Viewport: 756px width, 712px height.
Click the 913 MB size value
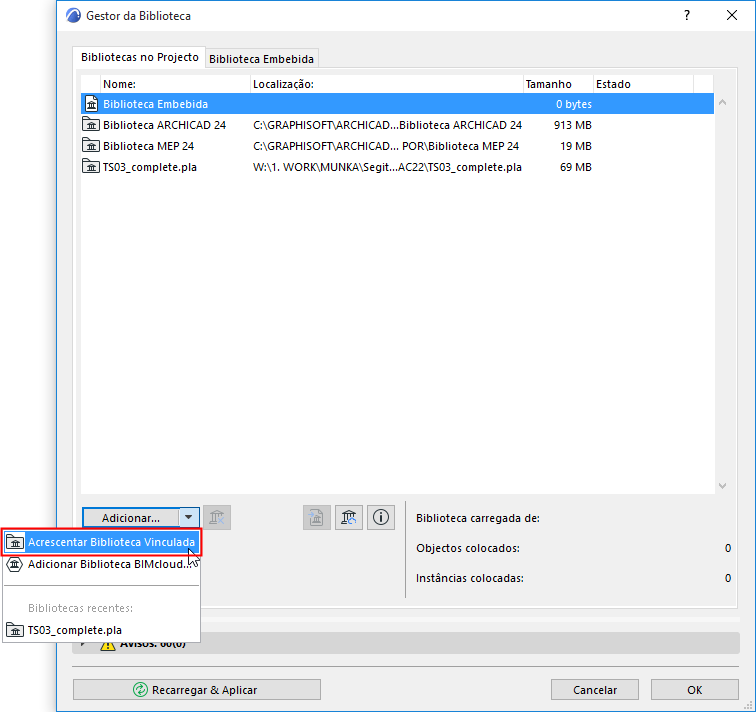(572, 125)
